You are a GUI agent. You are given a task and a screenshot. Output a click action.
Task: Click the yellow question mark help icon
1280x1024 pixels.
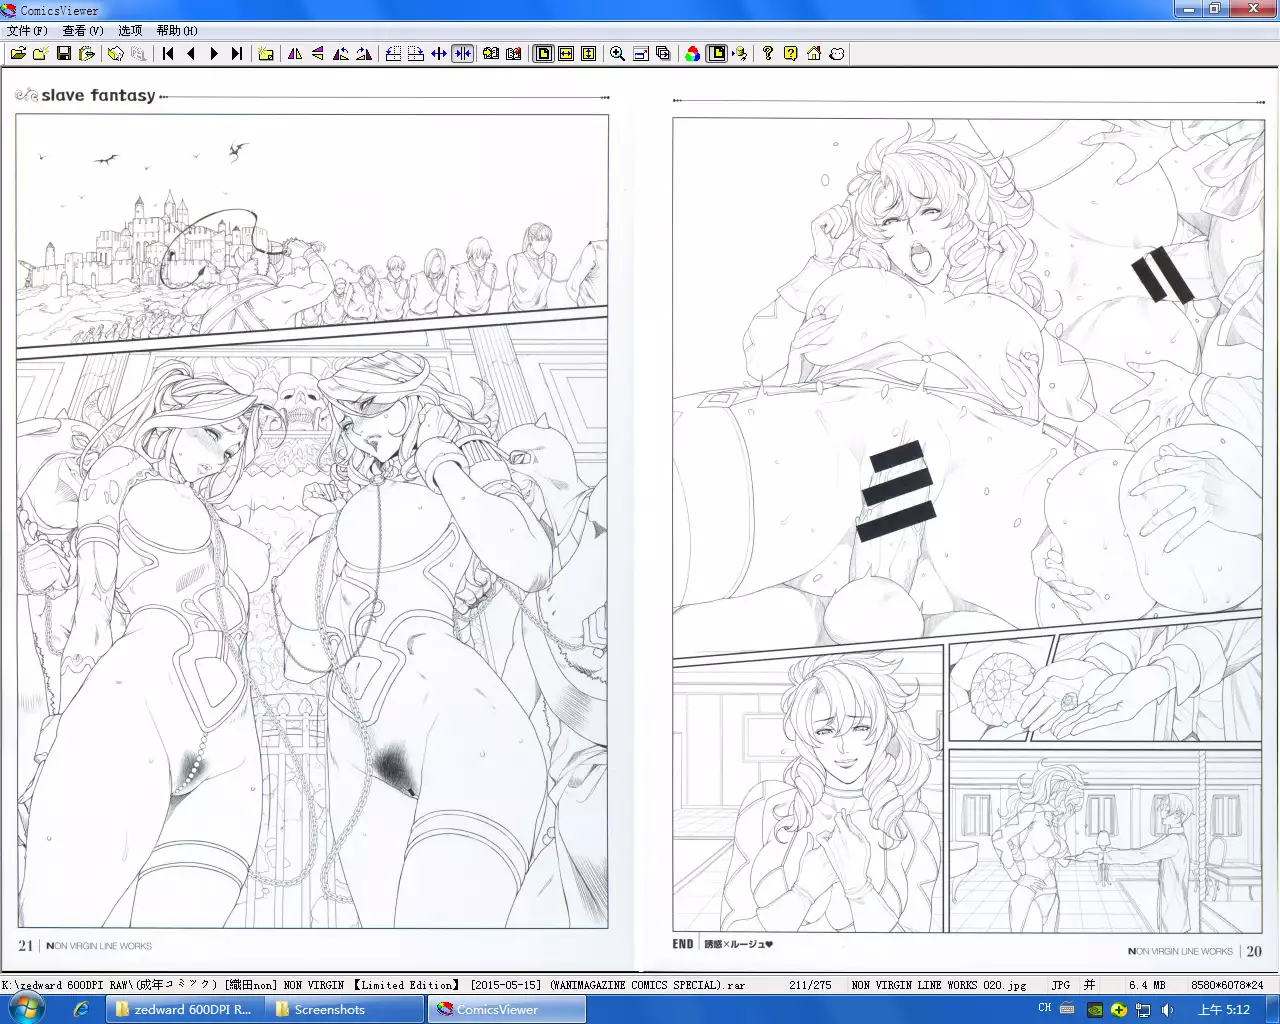(x=790, y=54)
